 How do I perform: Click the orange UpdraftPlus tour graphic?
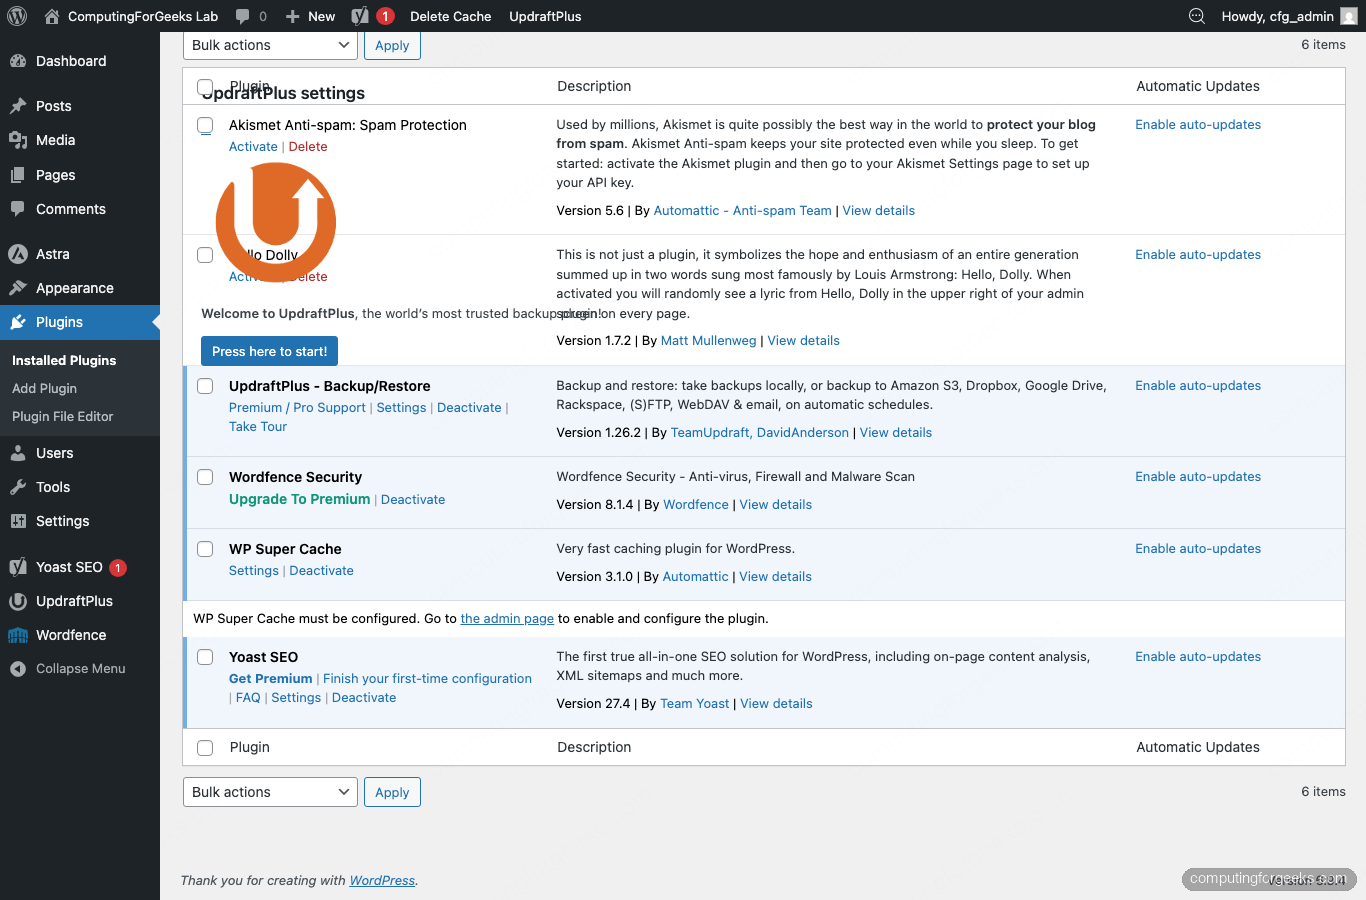click(x=275, y=220)
